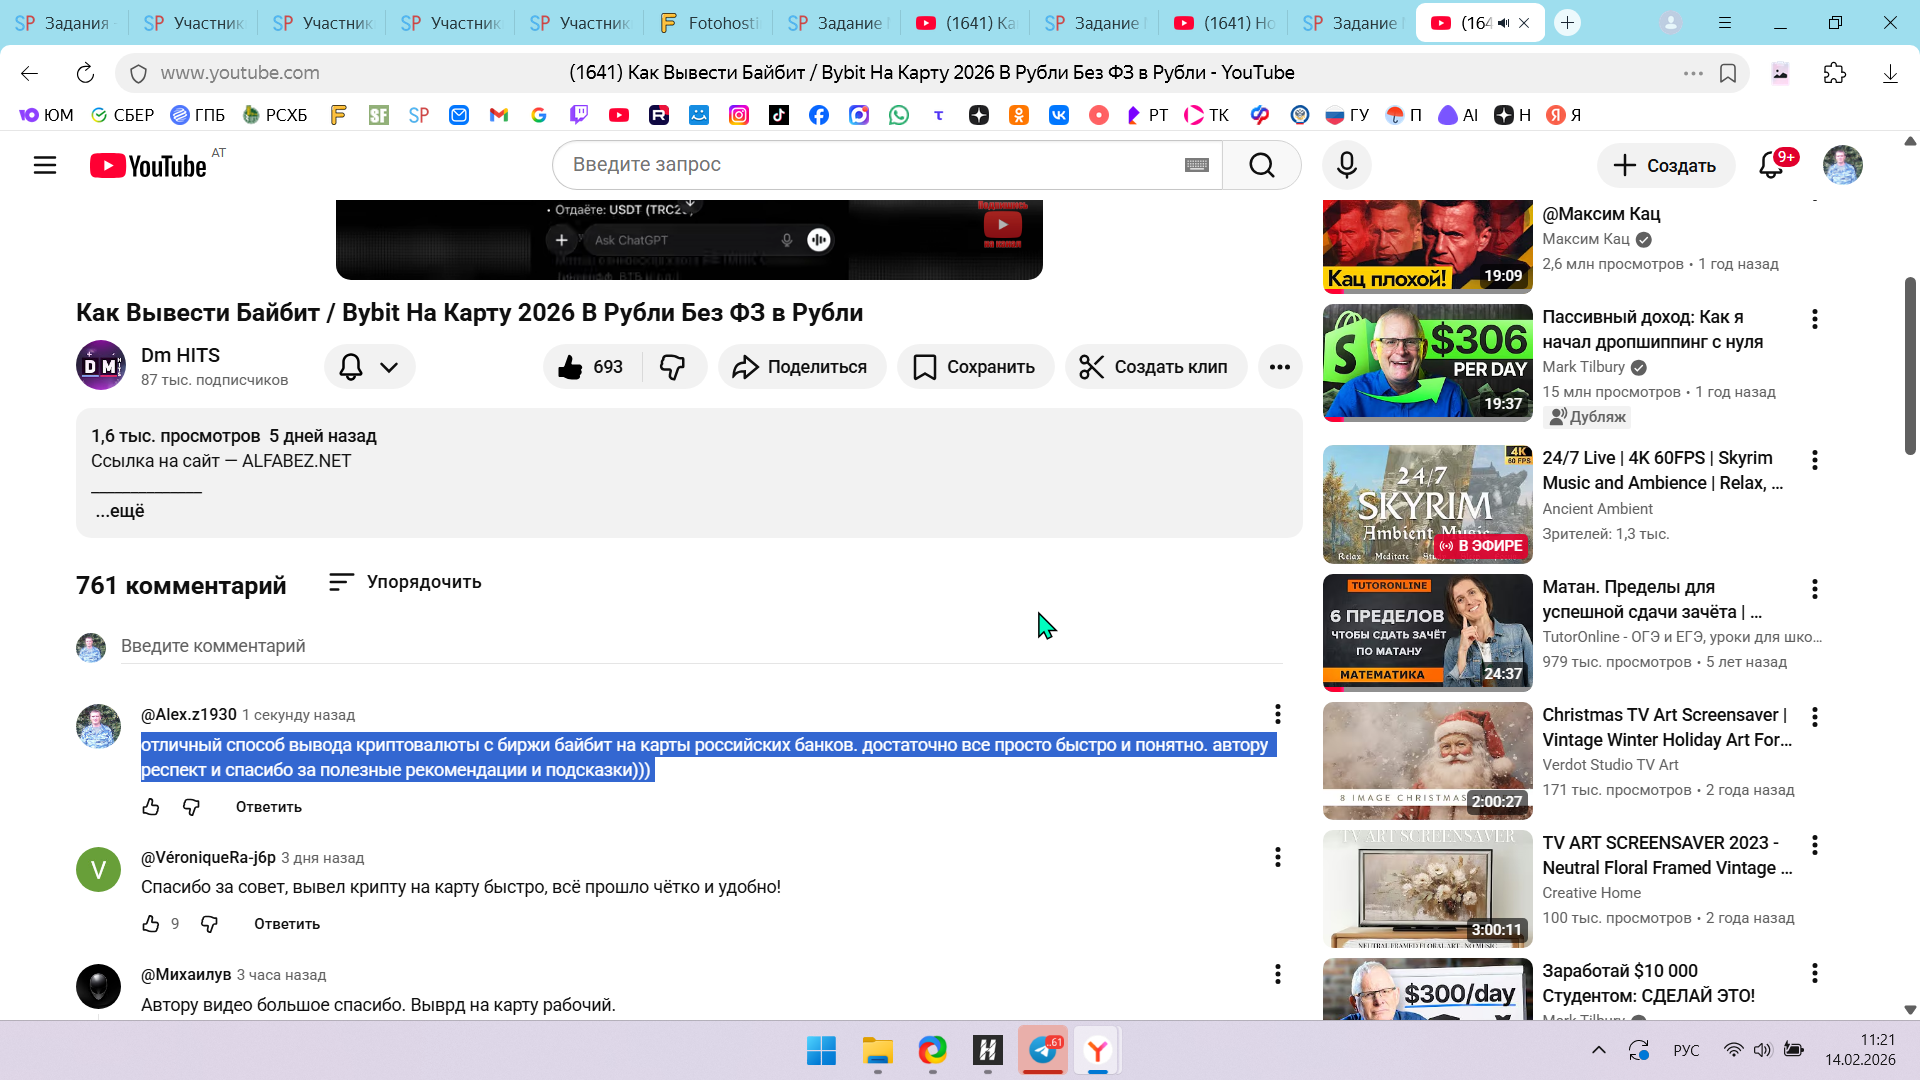Open the hamburger guide menu
Screen dimensions: 1920x1080
point(45,165)
